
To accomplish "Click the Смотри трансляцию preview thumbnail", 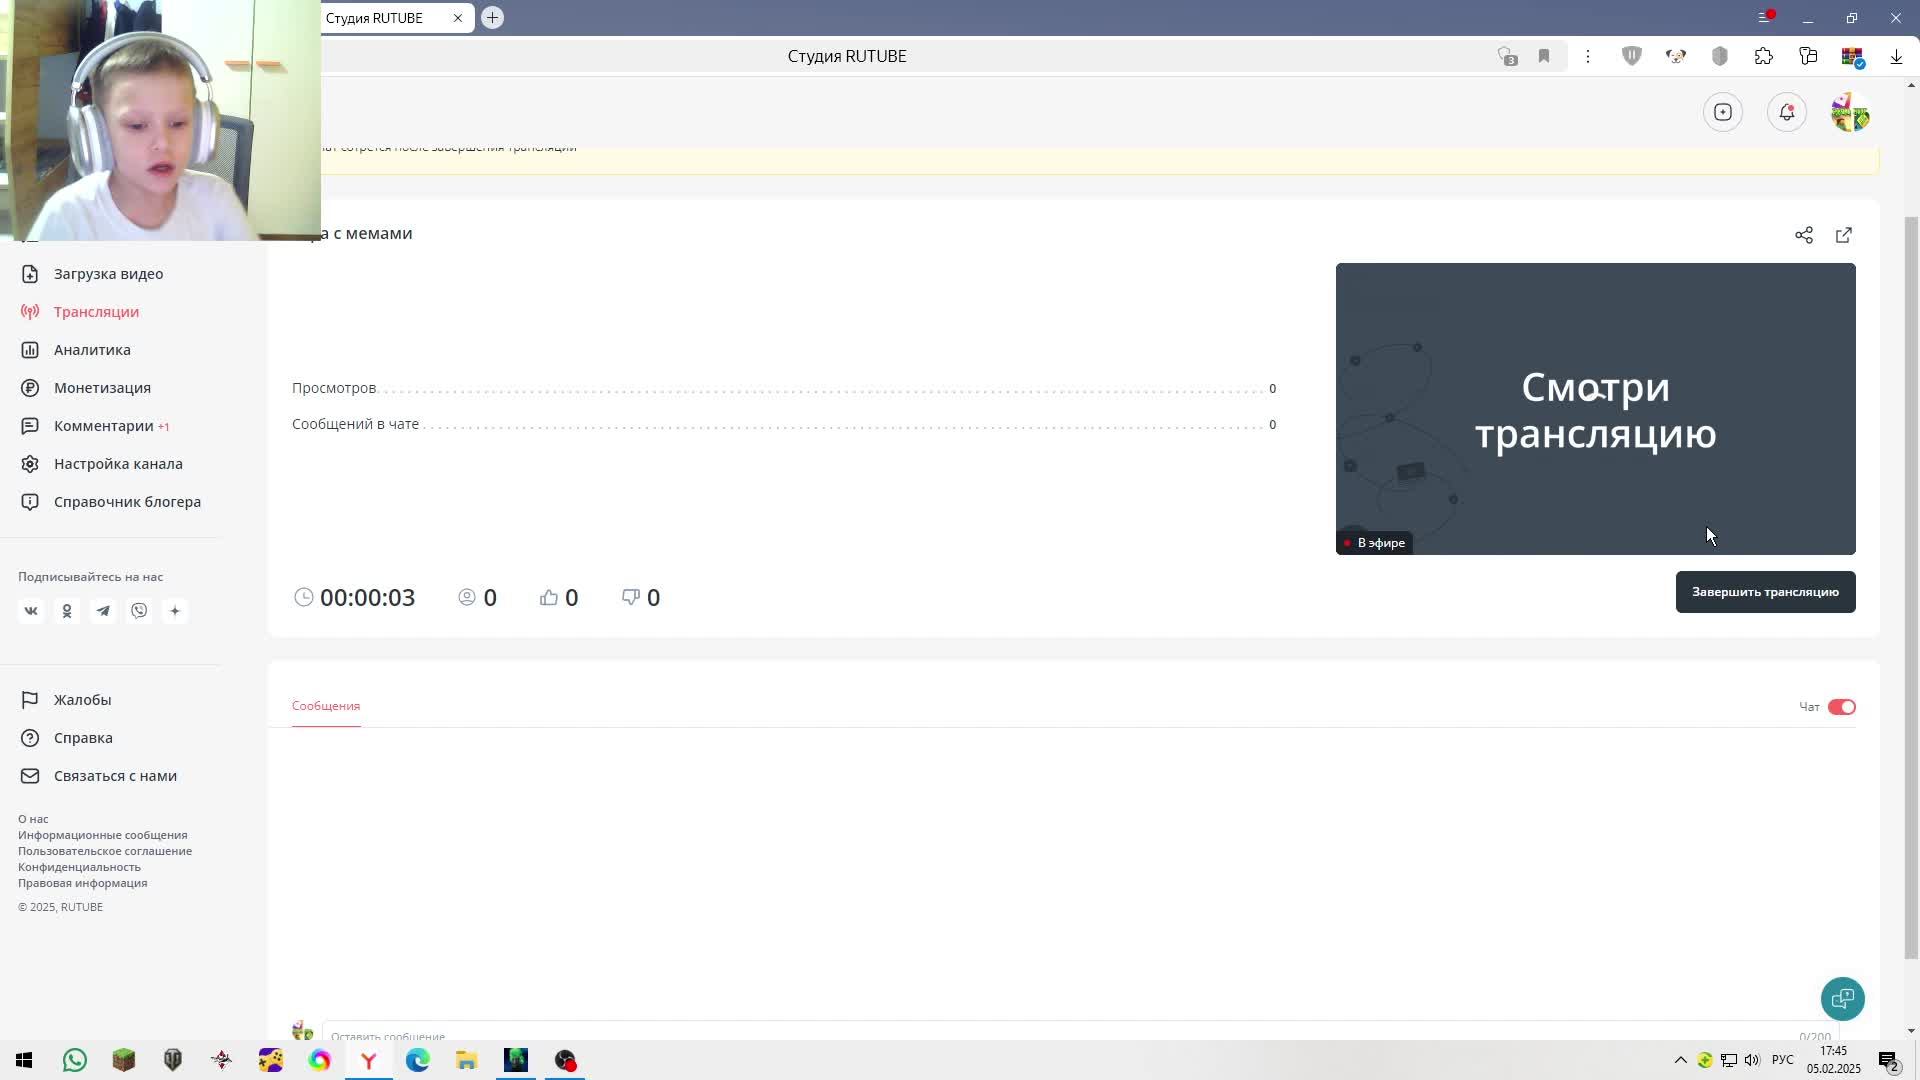I will (1595, 409).
